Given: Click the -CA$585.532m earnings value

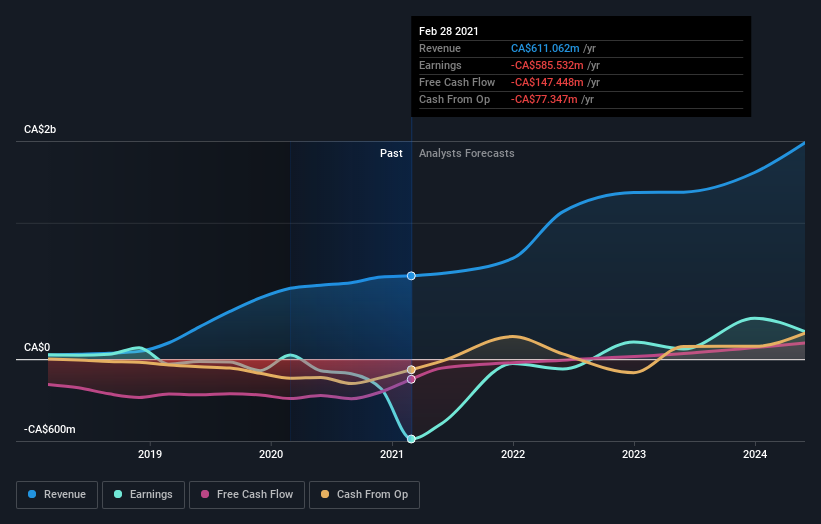Looking at the screenshot, I should [547, 65].
